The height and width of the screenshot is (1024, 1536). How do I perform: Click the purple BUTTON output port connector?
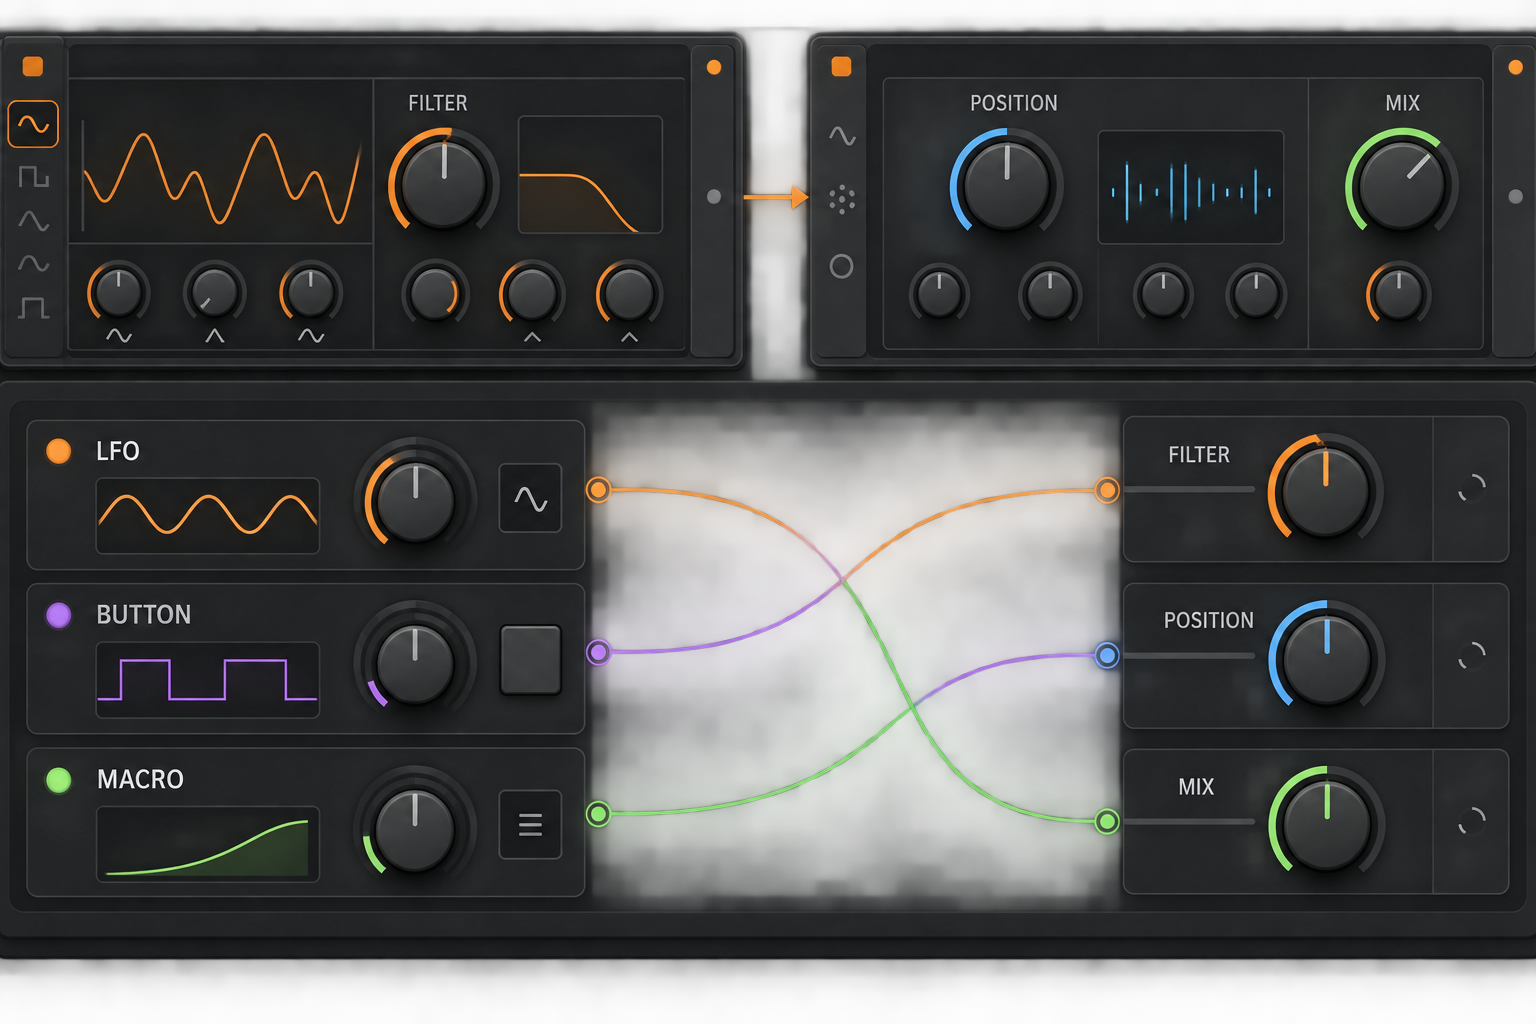pyautogui.click(x=598, y=652)
